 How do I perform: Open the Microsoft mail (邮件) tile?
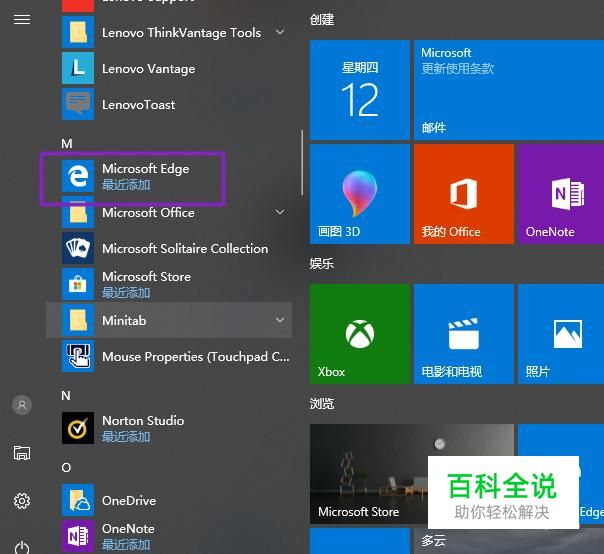coord(509,90)
